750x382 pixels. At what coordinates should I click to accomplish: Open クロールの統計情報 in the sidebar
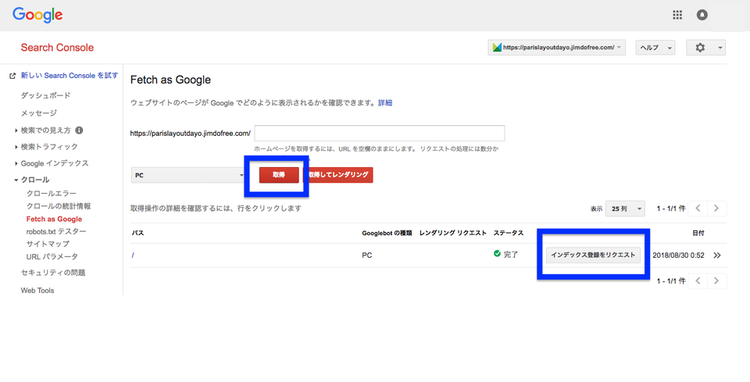click(58, 206)
